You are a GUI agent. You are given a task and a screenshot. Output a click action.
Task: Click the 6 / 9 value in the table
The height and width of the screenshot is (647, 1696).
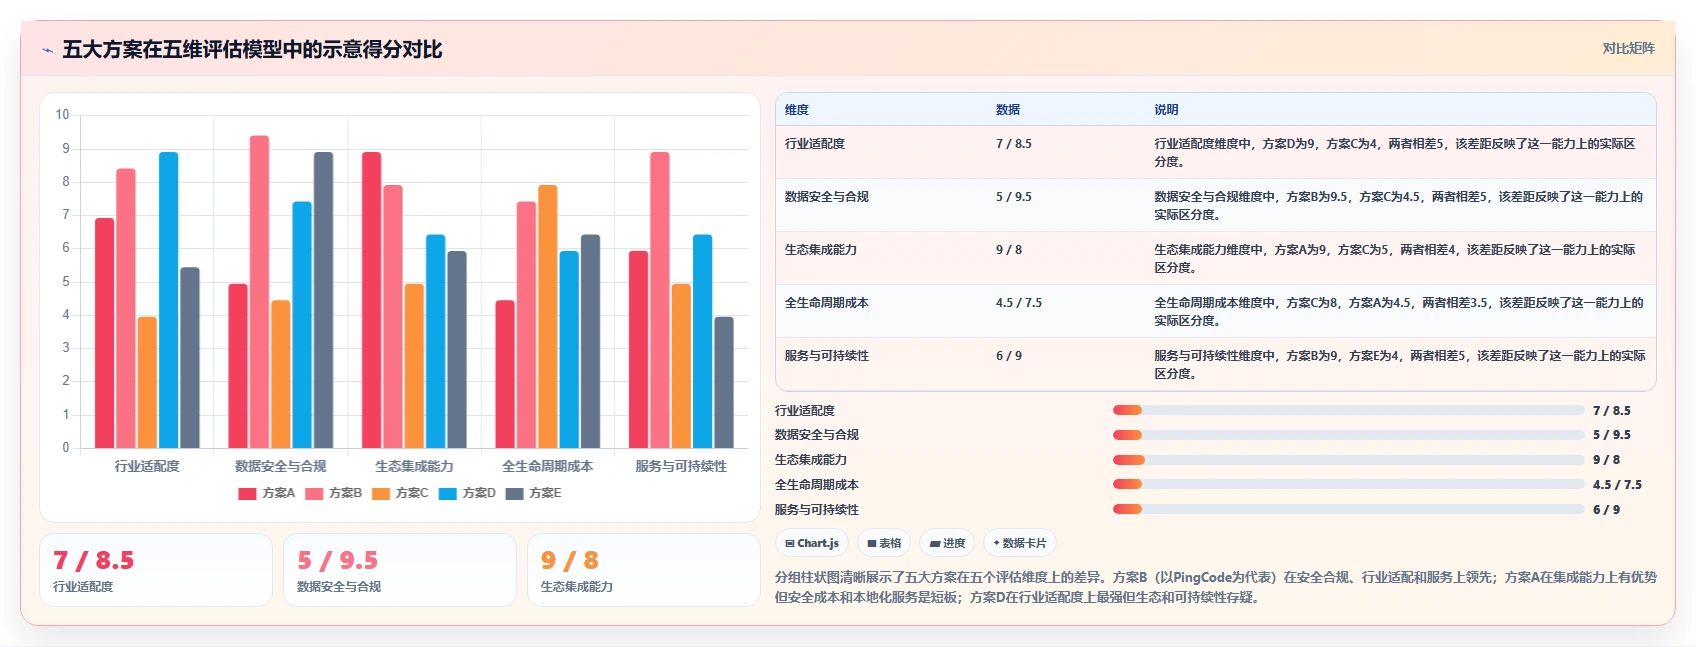coord(1009,356)
